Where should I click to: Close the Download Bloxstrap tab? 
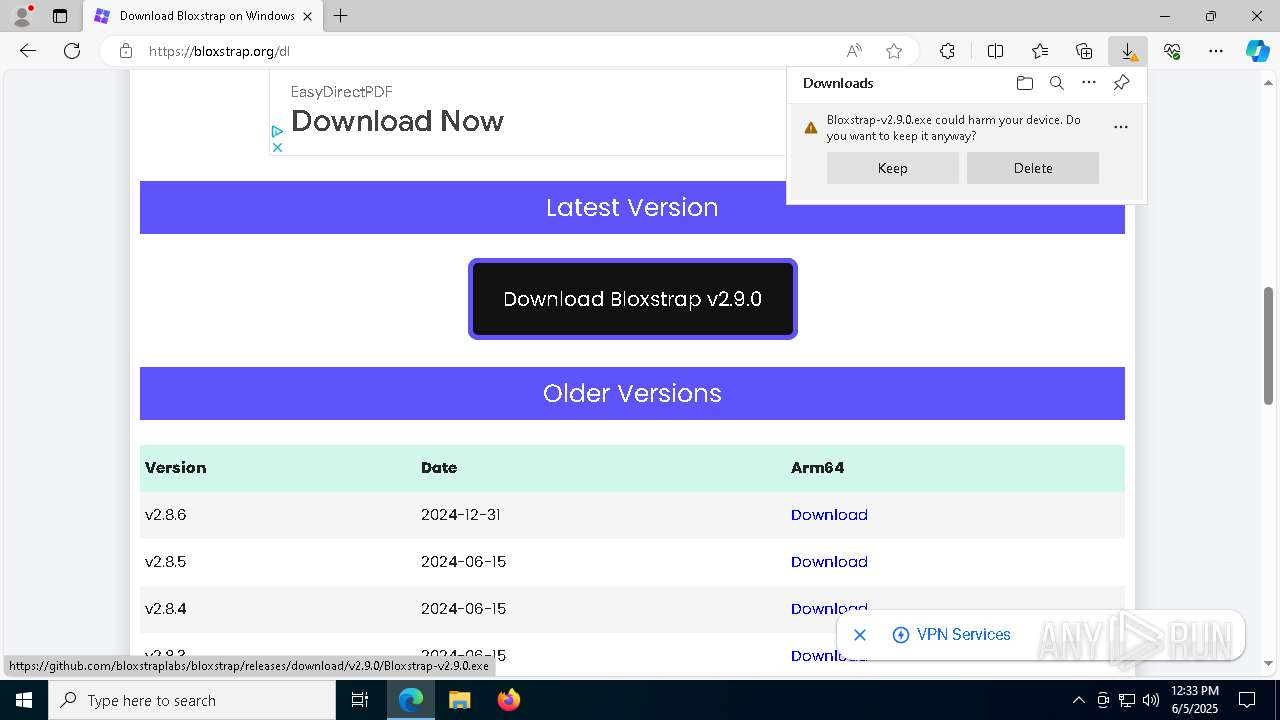pyautogui.click(x=308, y=16)
